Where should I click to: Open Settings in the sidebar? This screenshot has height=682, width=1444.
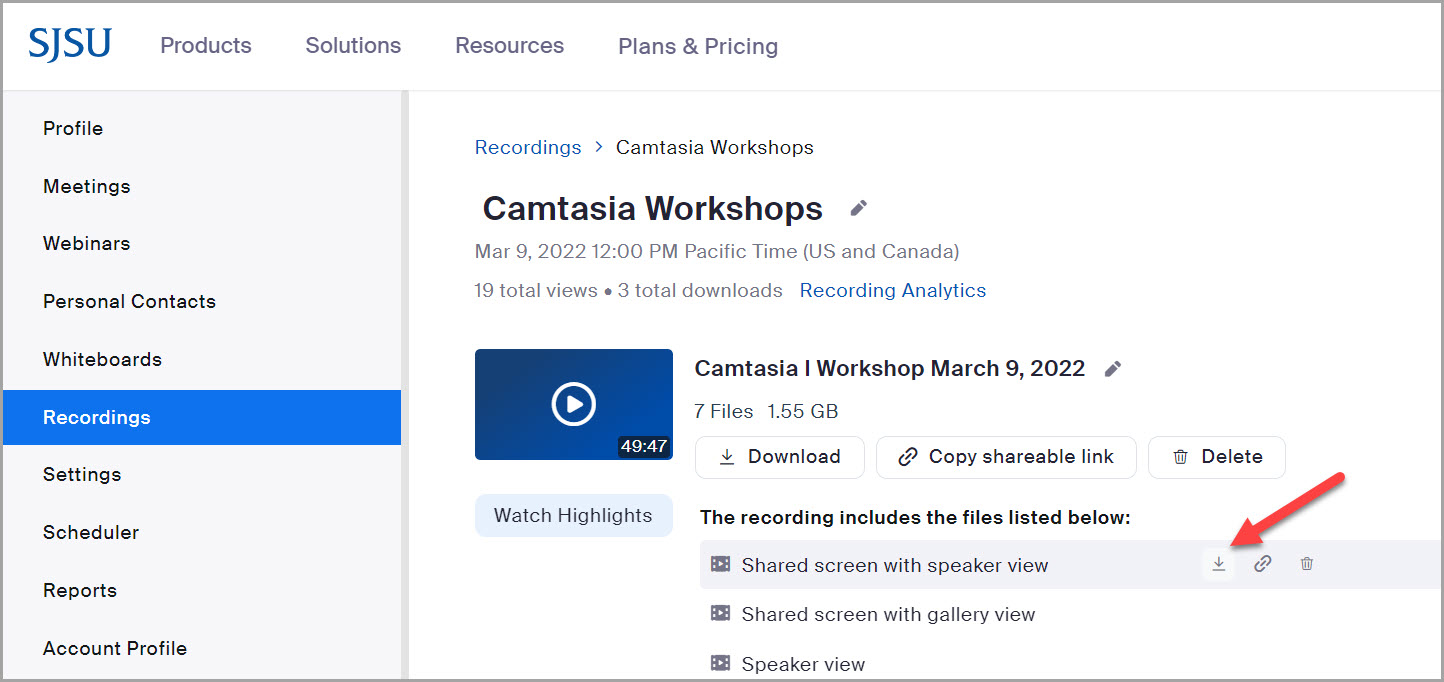[x=82, y=475]
